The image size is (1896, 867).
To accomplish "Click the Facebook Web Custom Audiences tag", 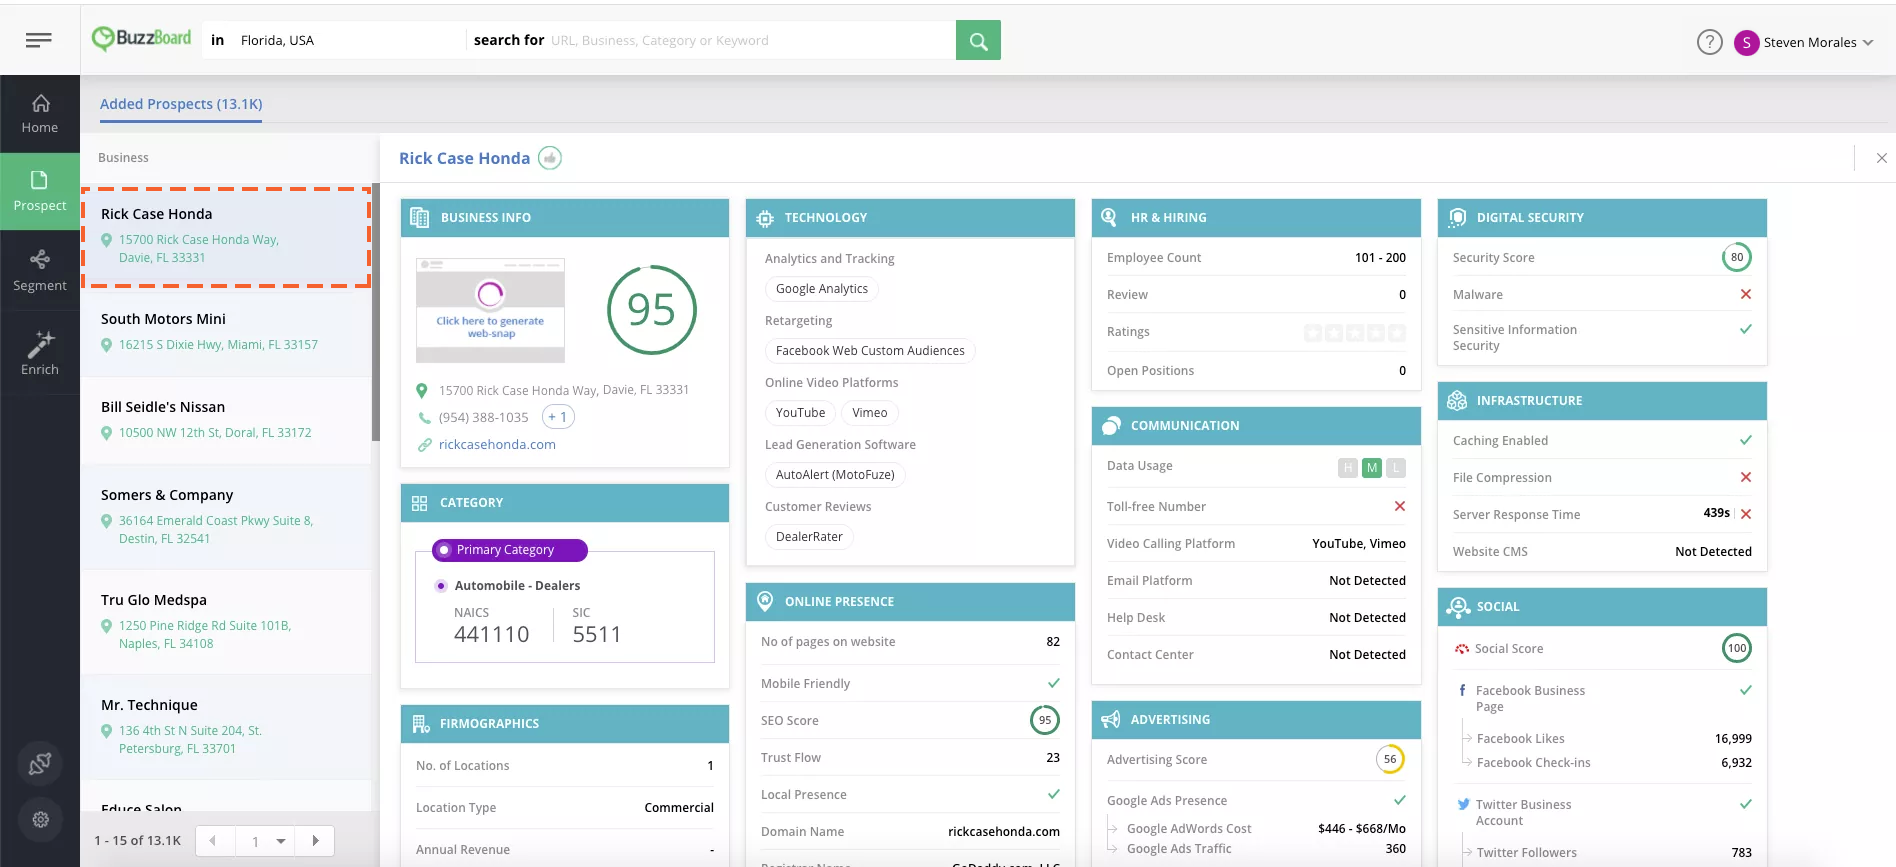I will [x=870, y=351].
